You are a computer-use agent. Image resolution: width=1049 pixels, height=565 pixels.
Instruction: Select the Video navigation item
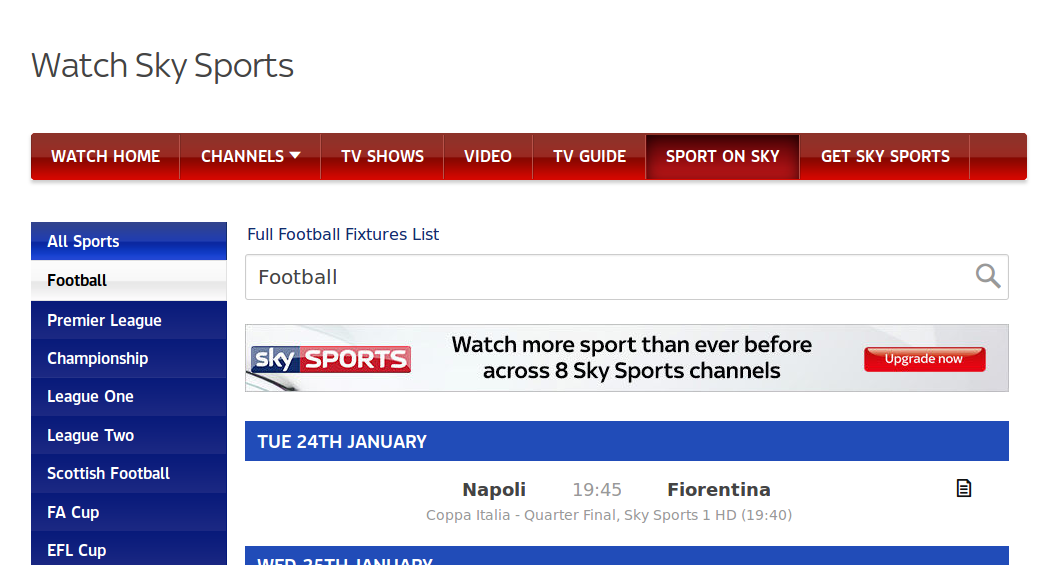pos(488,156)
